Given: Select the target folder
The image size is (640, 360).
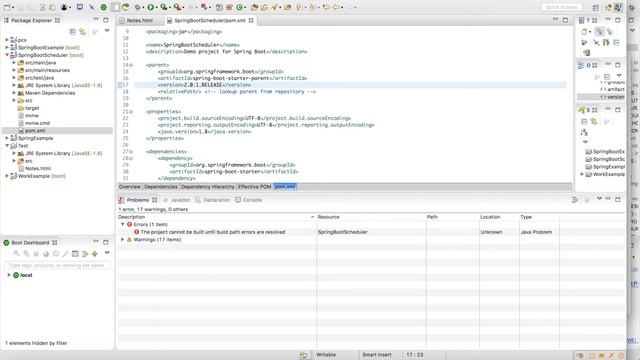Looking at the screenshot, I should click(x=32, y=108).
